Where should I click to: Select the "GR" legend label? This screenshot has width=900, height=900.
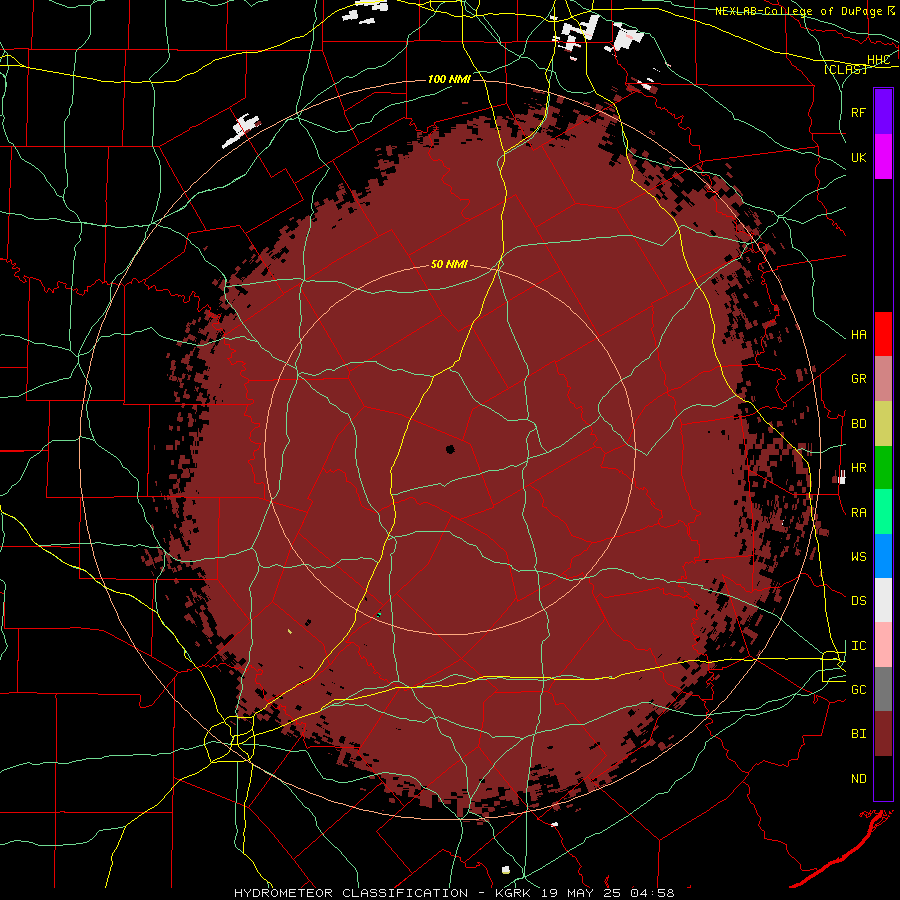858,379
